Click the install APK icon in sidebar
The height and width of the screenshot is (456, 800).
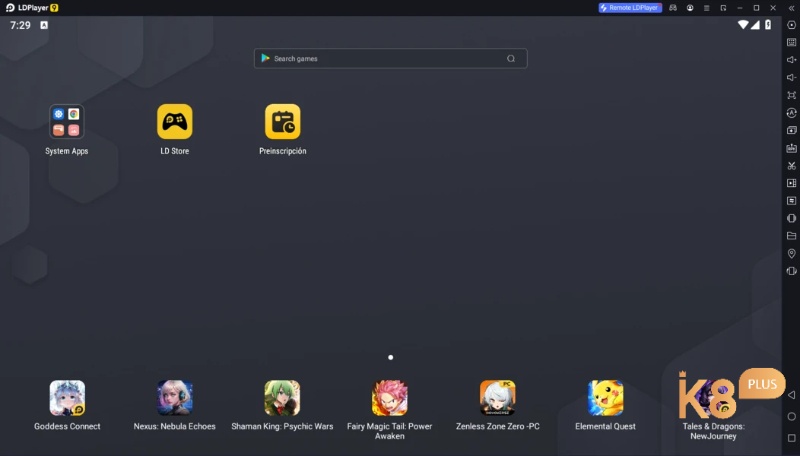tap(791, 148)
